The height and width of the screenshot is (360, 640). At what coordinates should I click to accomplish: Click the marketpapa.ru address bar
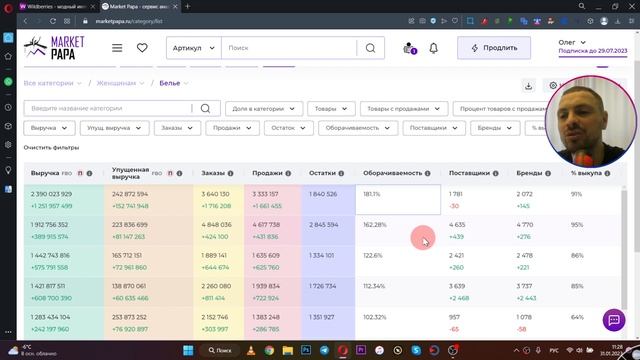pyautogui.click(x=129, y=21)
